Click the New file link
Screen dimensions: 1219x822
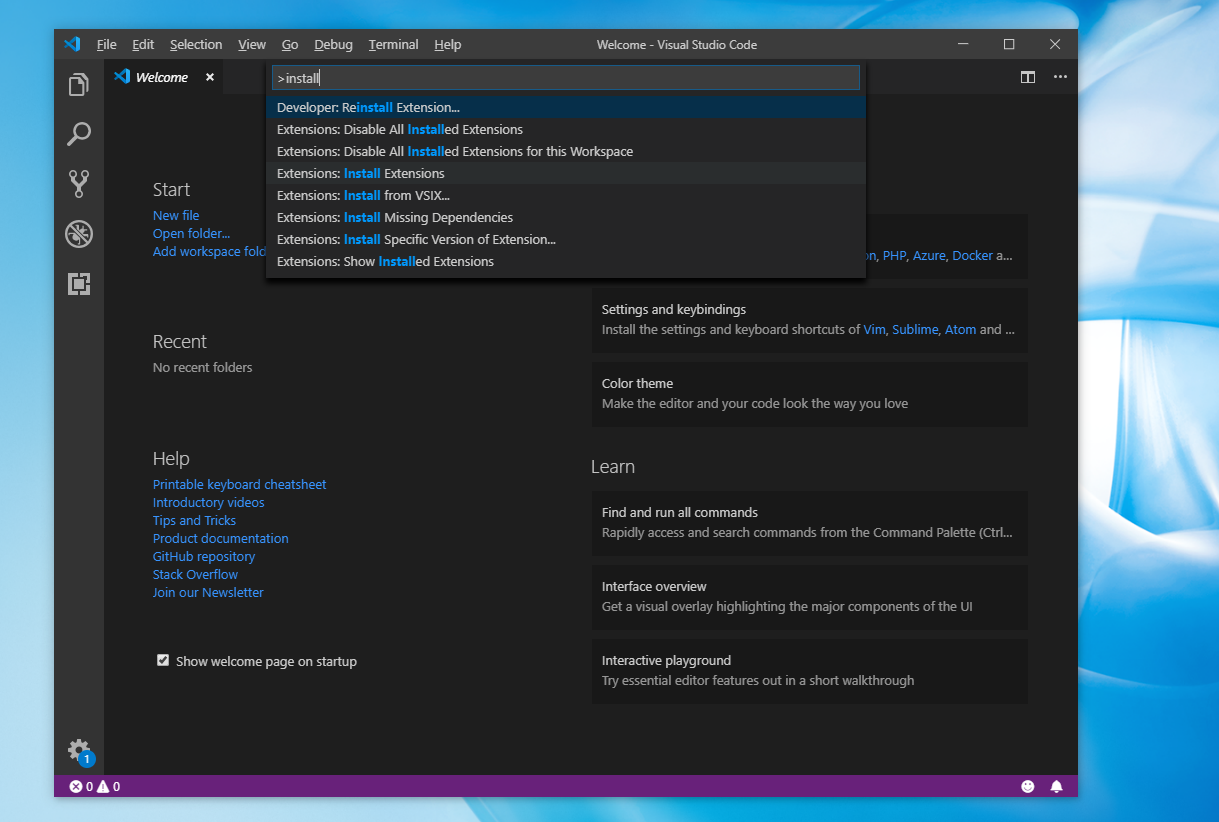[176, 215]
